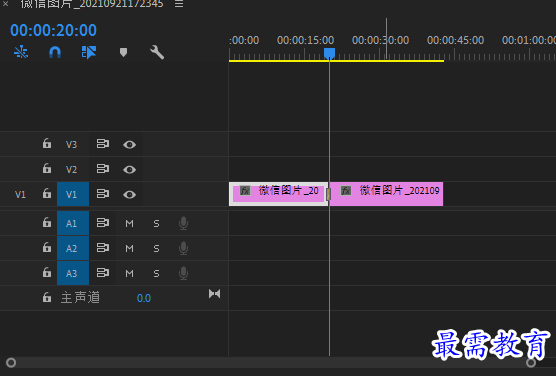Toggle lock on track A3
Viewport: 556px width, 376px height.
[47, 273]
